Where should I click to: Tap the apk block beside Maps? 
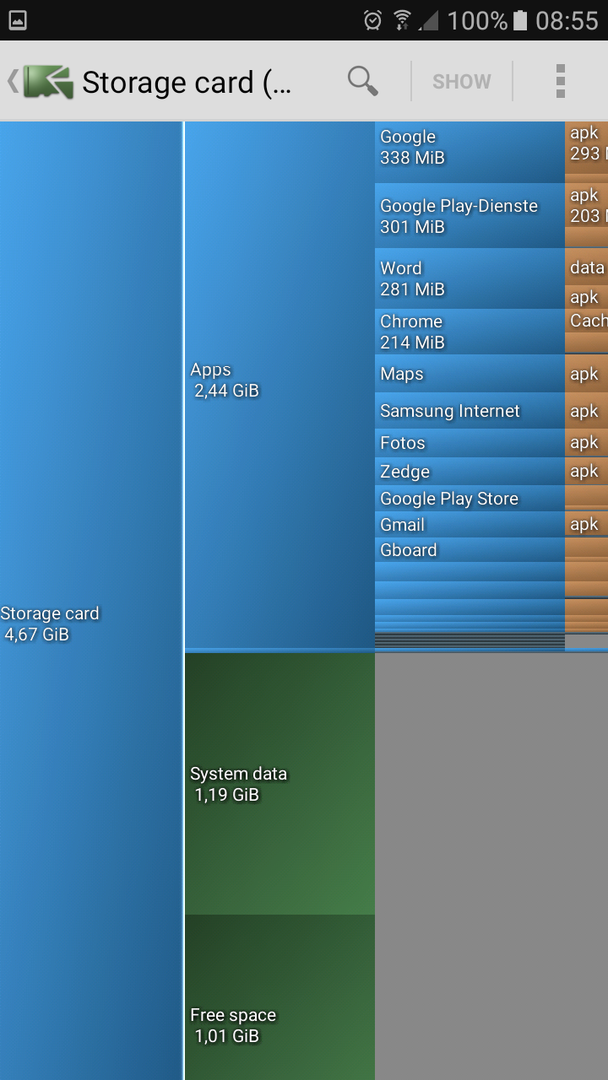click(587, 374)
